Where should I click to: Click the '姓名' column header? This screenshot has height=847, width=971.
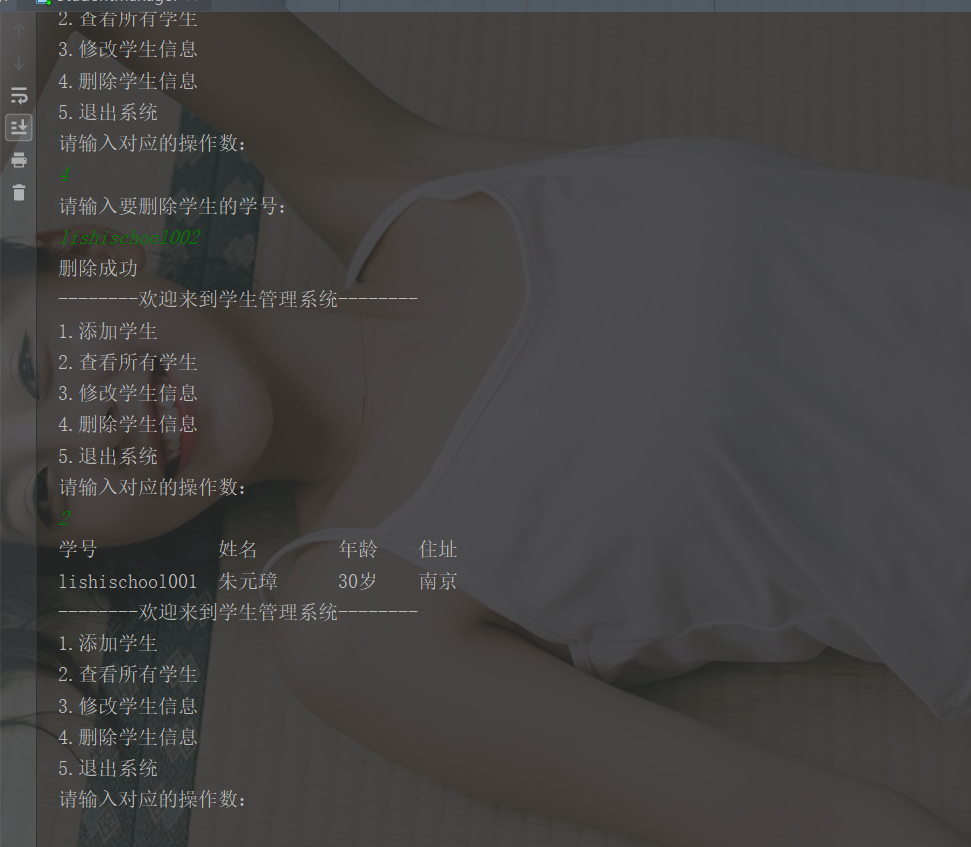click(238, 549)
